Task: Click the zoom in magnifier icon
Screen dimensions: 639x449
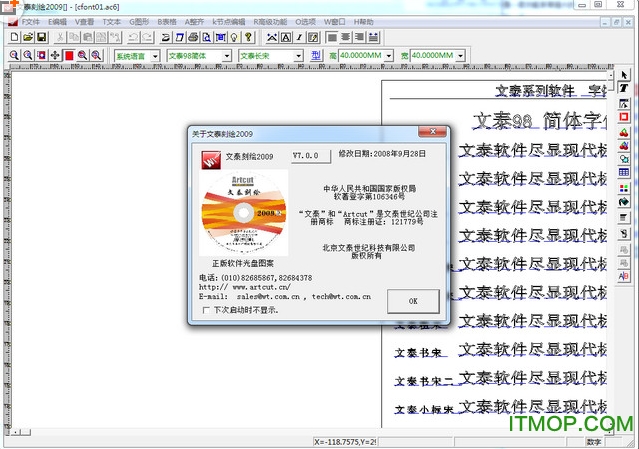Action: coord(14,55)
